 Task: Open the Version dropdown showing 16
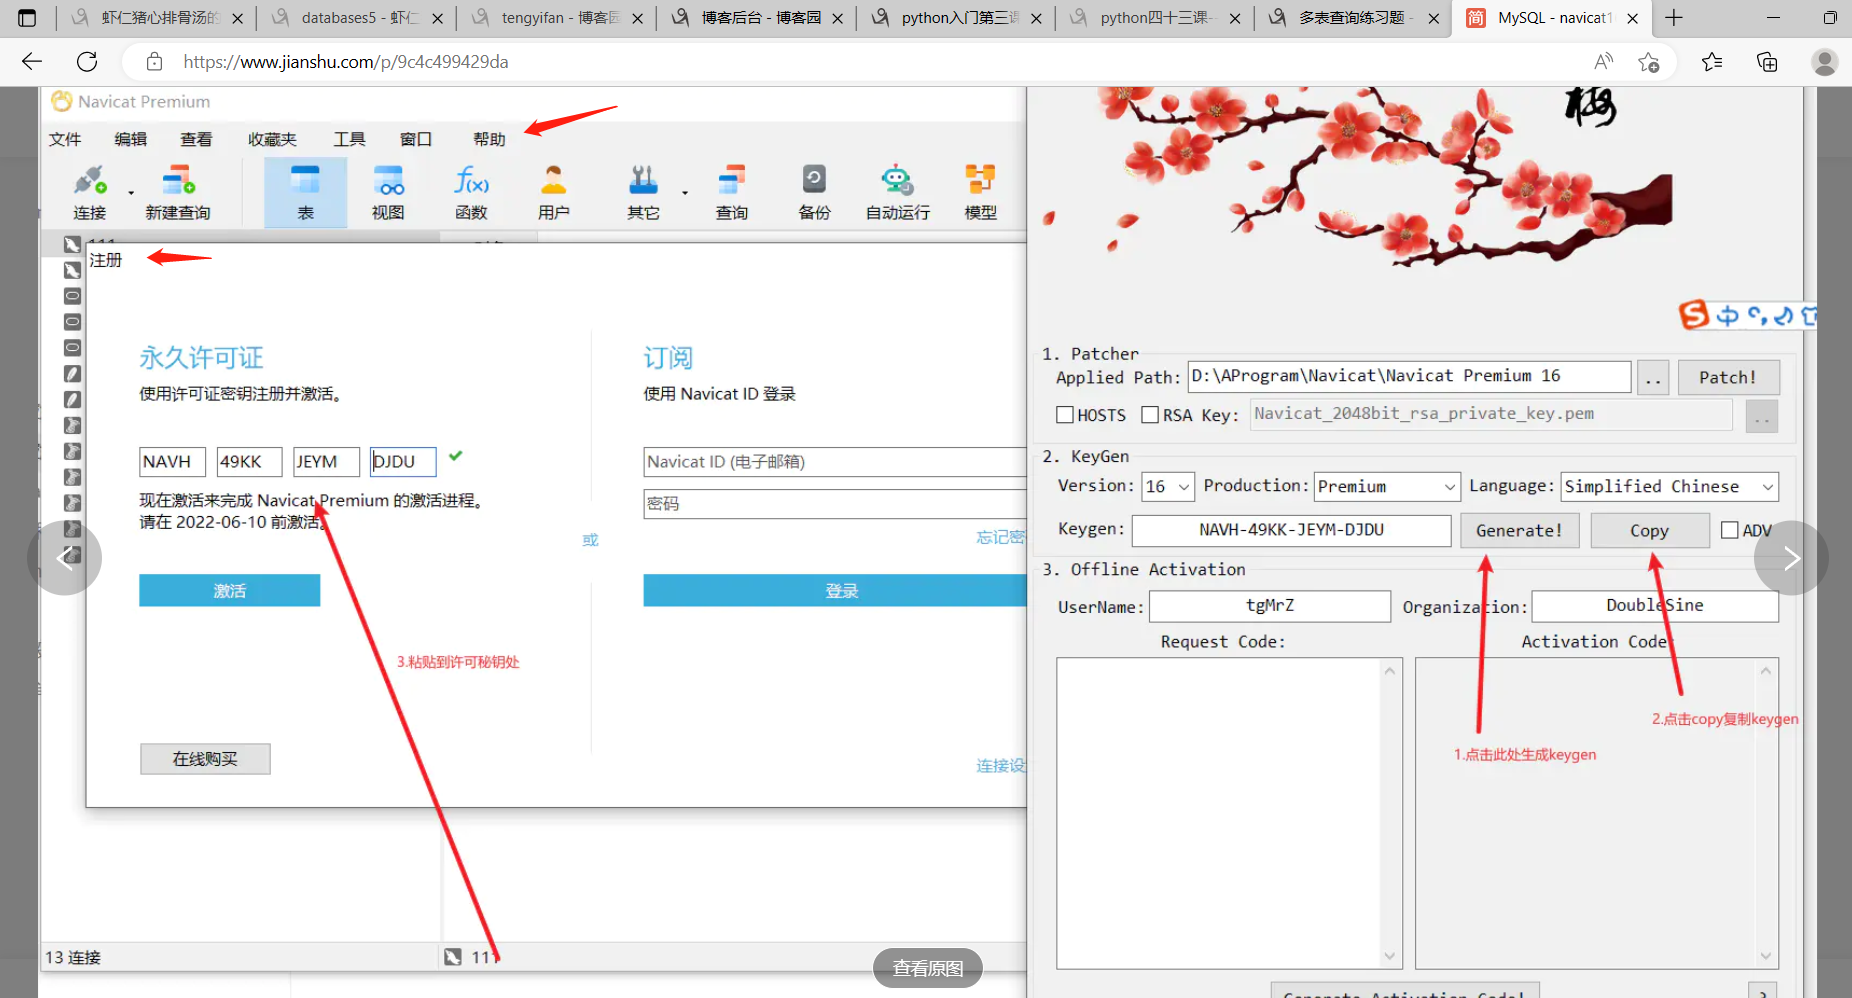pyautogui.click(x=1168, y=487)
